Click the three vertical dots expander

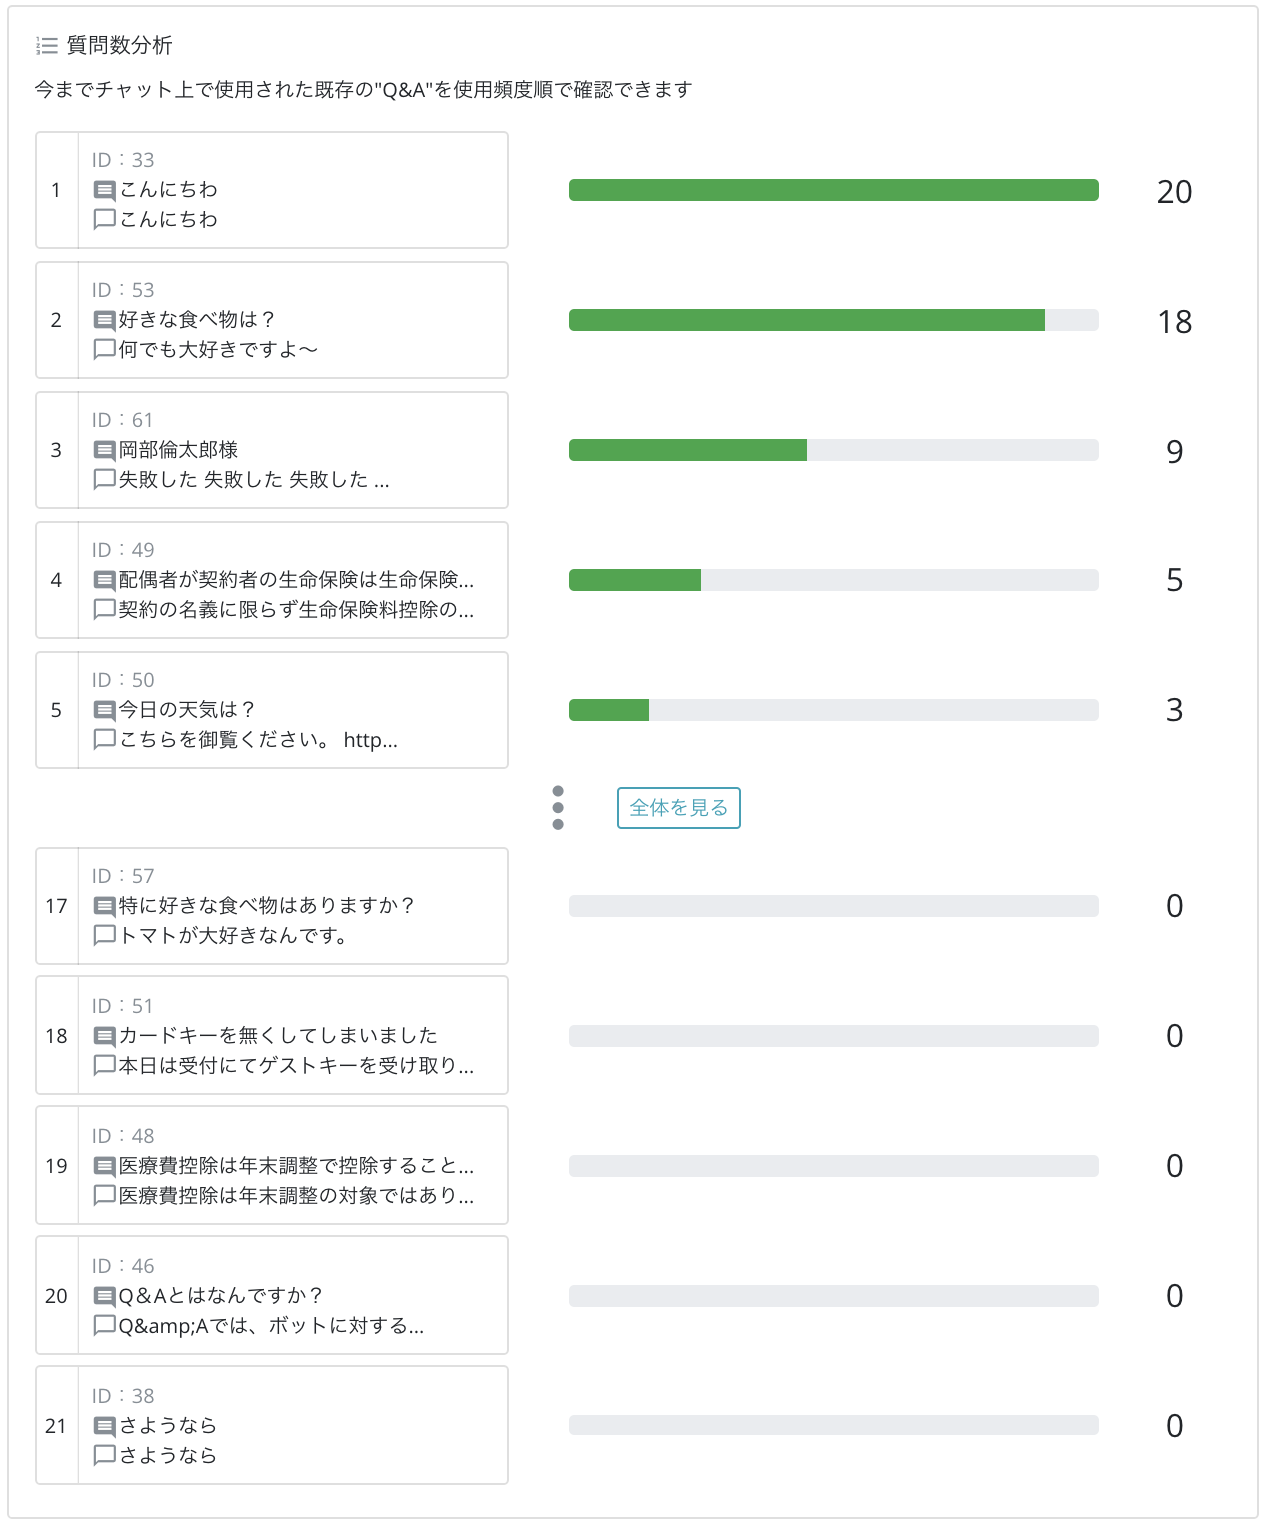[558, 807]
